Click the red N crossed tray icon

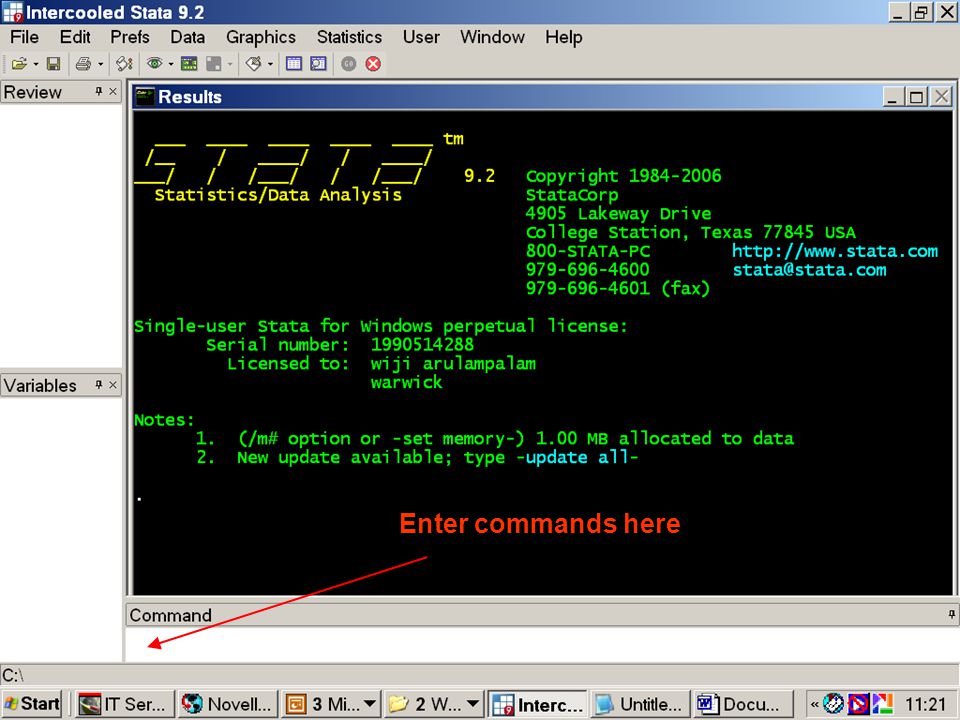(858, 704)
